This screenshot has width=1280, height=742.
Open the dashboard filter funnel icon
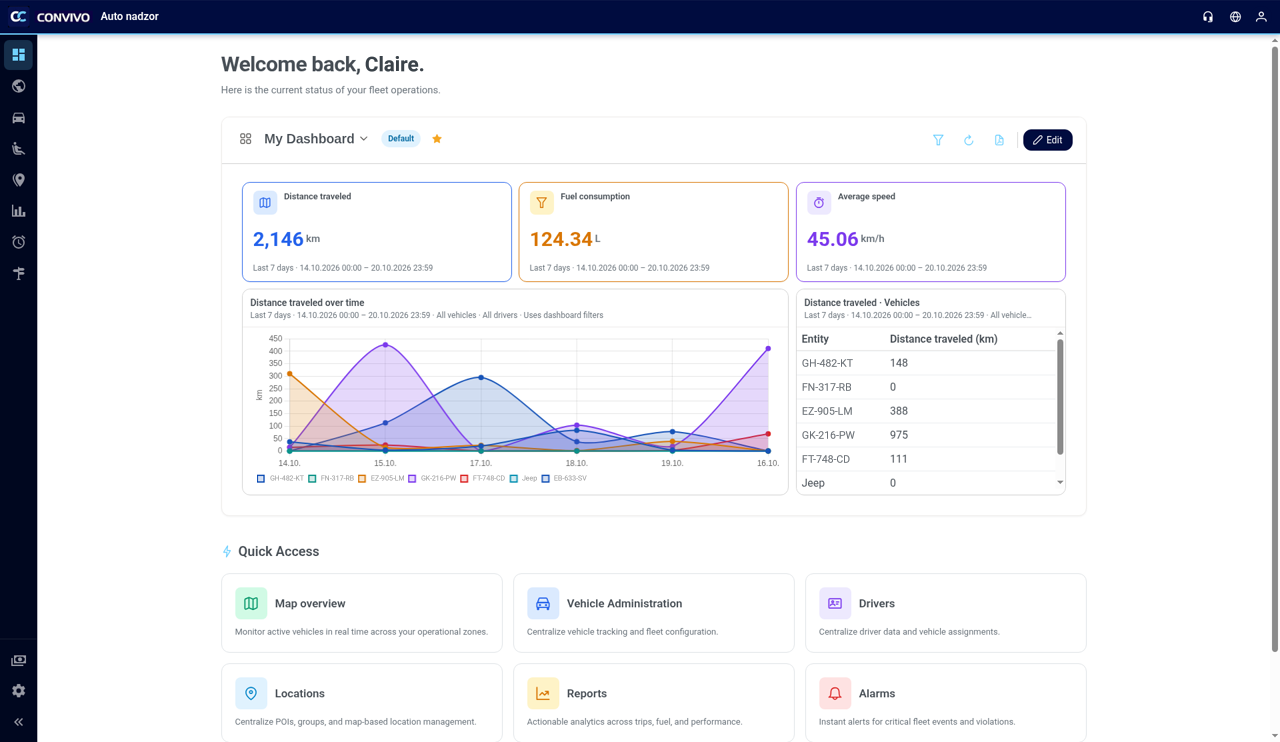[x=938, y=140]
